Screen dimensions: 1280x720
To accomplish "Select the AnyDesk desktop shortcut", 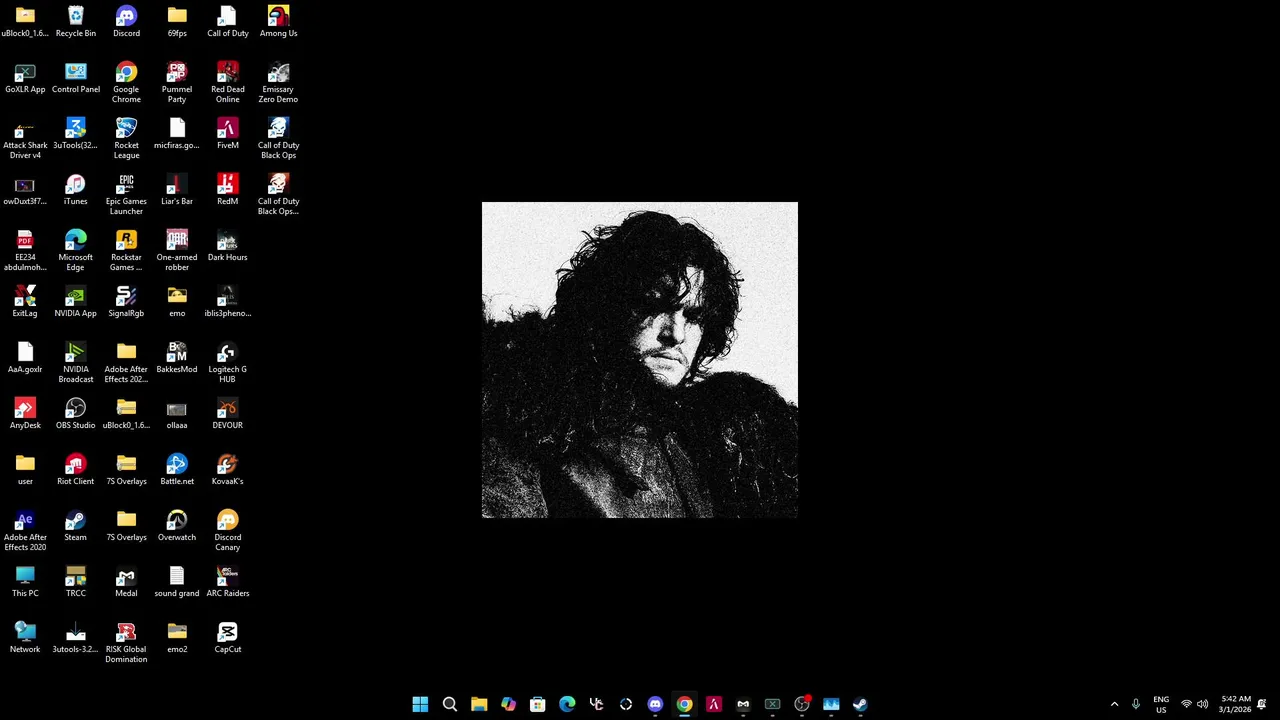I will tap(25, 414).
